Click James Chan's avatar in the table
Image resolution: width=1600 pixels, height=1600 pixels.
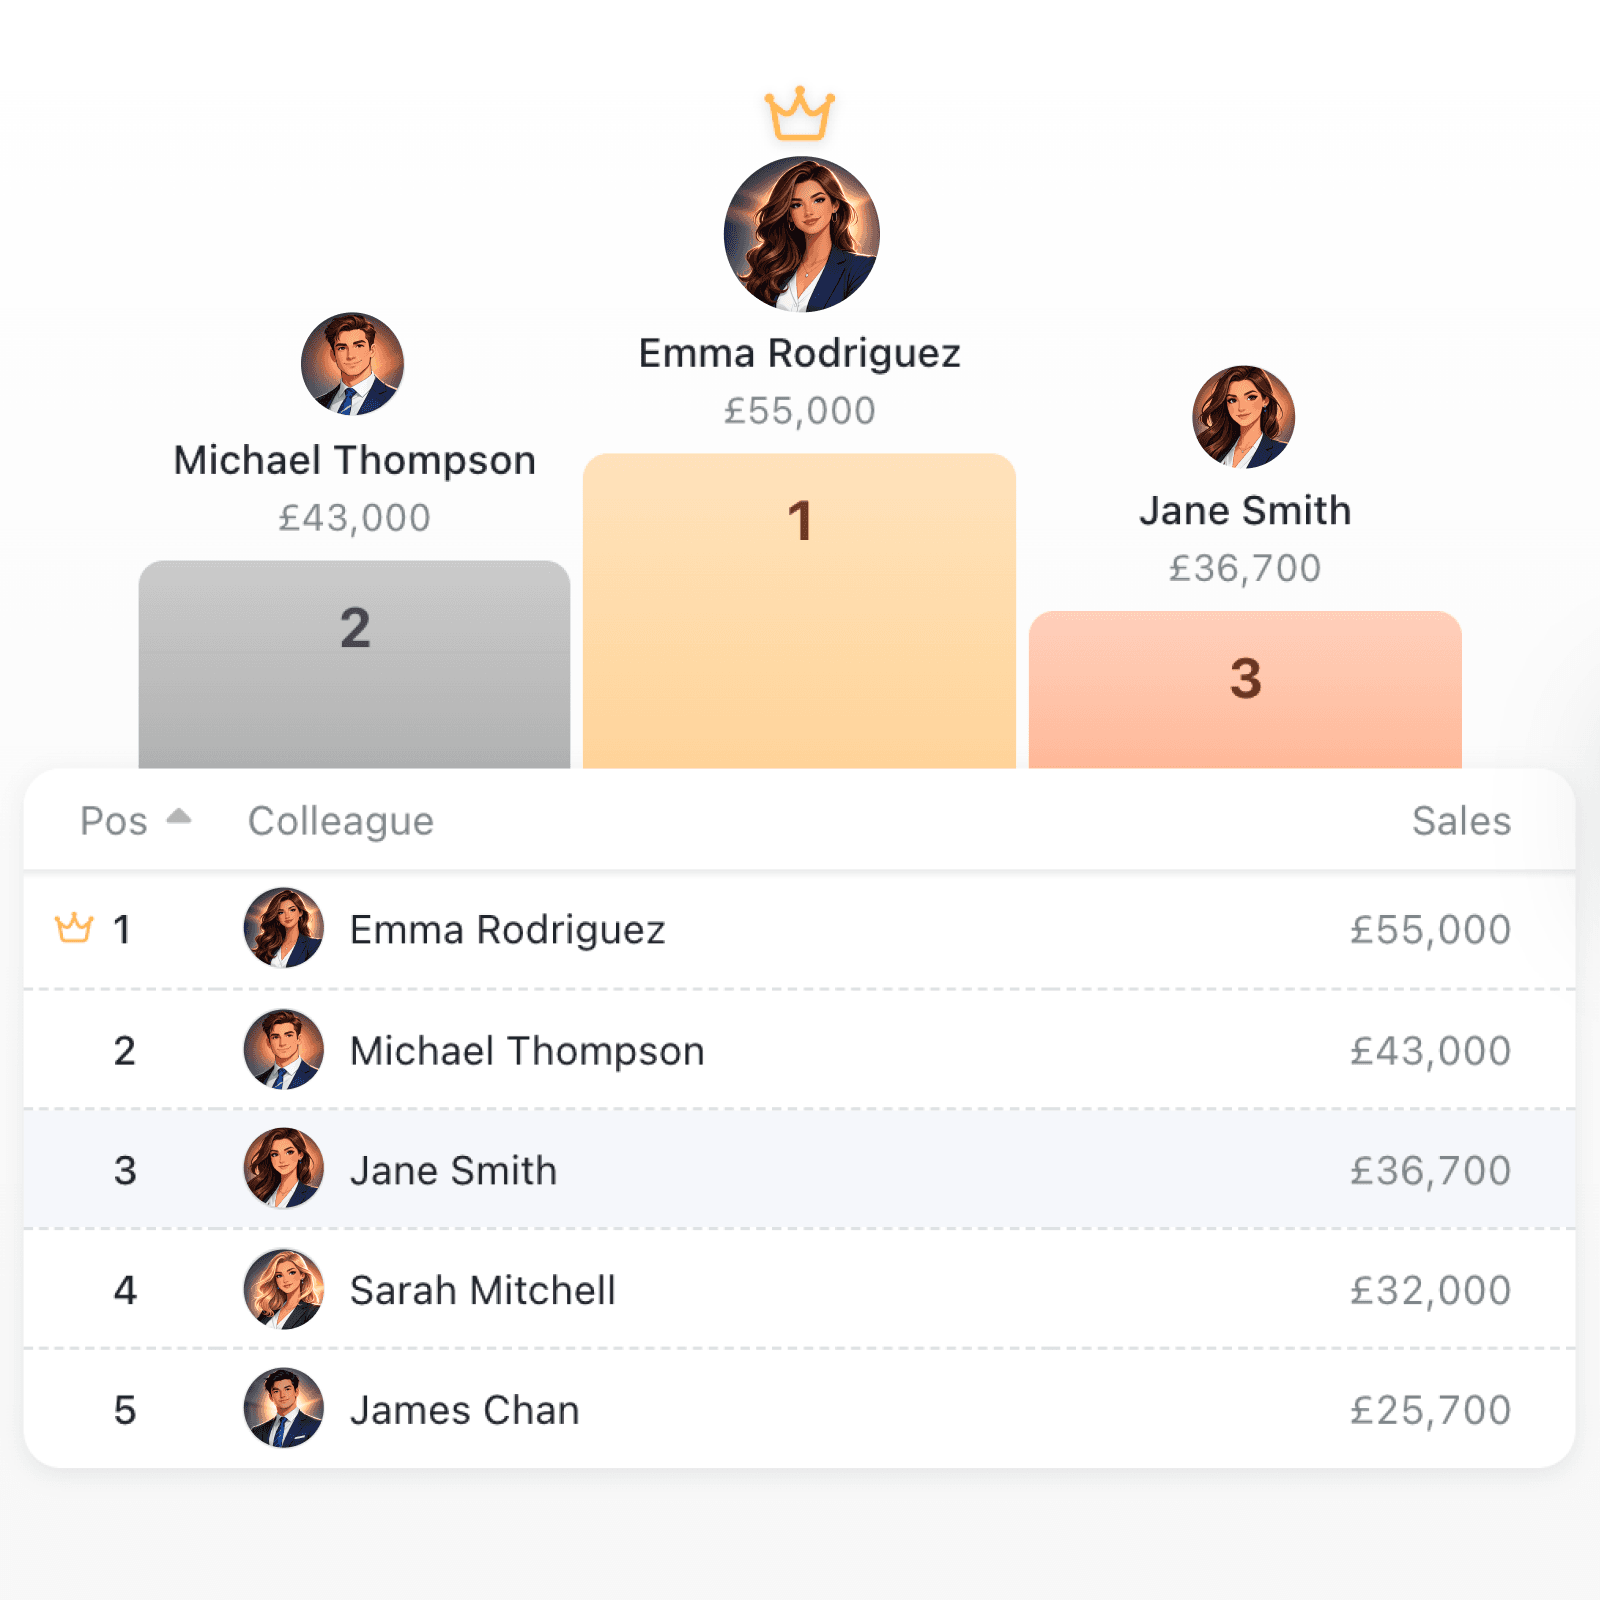pyautogui.click(x=285, y=1410)
